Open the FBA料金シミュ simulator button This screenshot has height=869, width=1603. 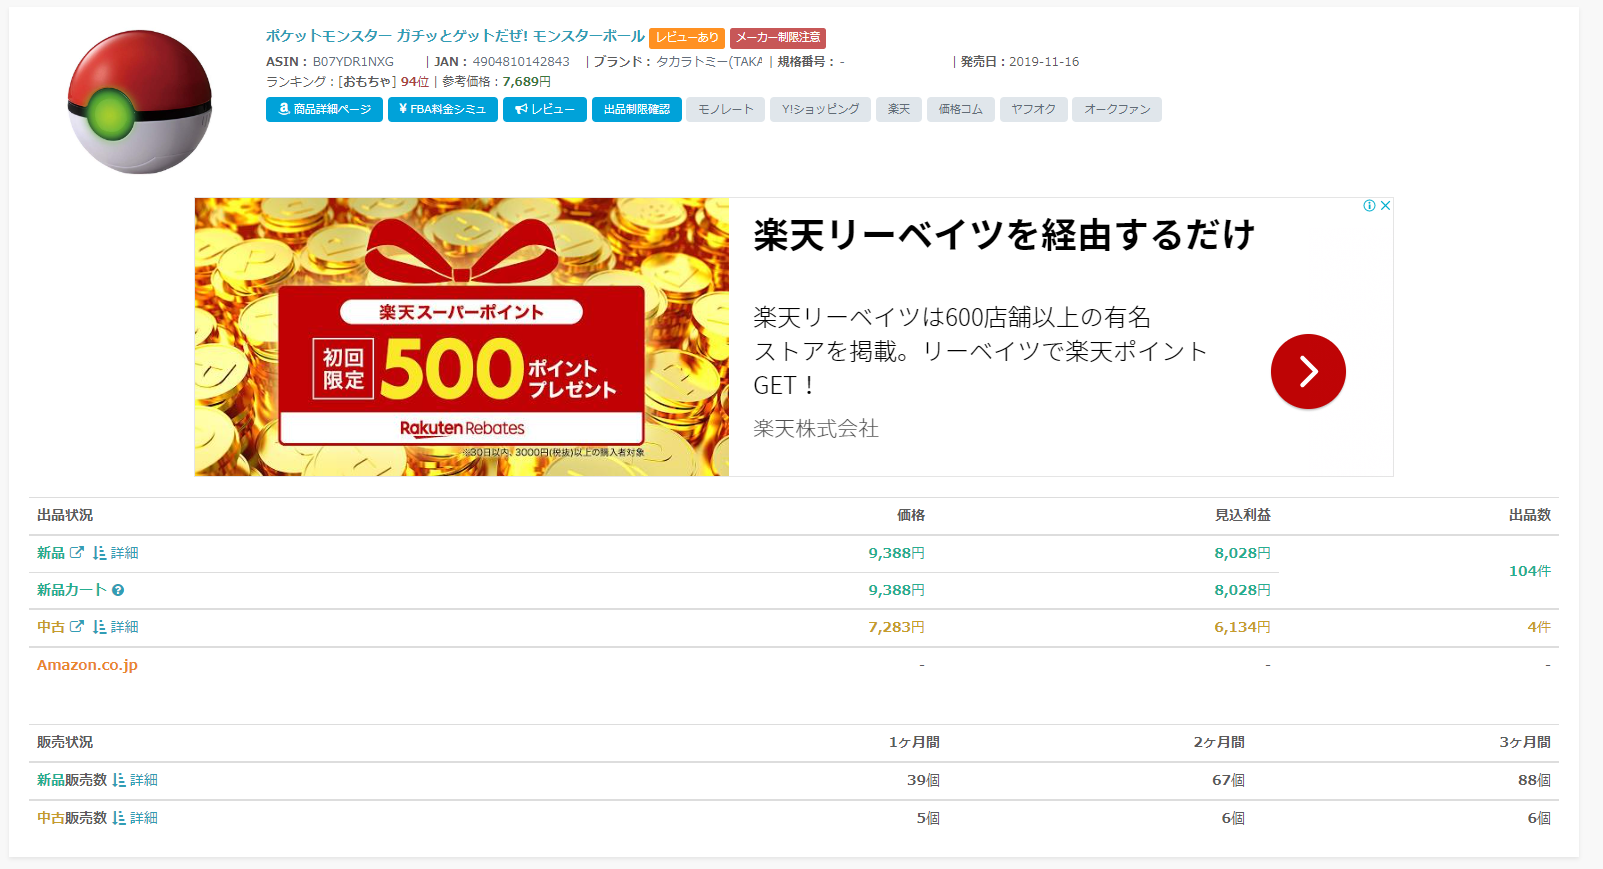[x=442, y=109]
